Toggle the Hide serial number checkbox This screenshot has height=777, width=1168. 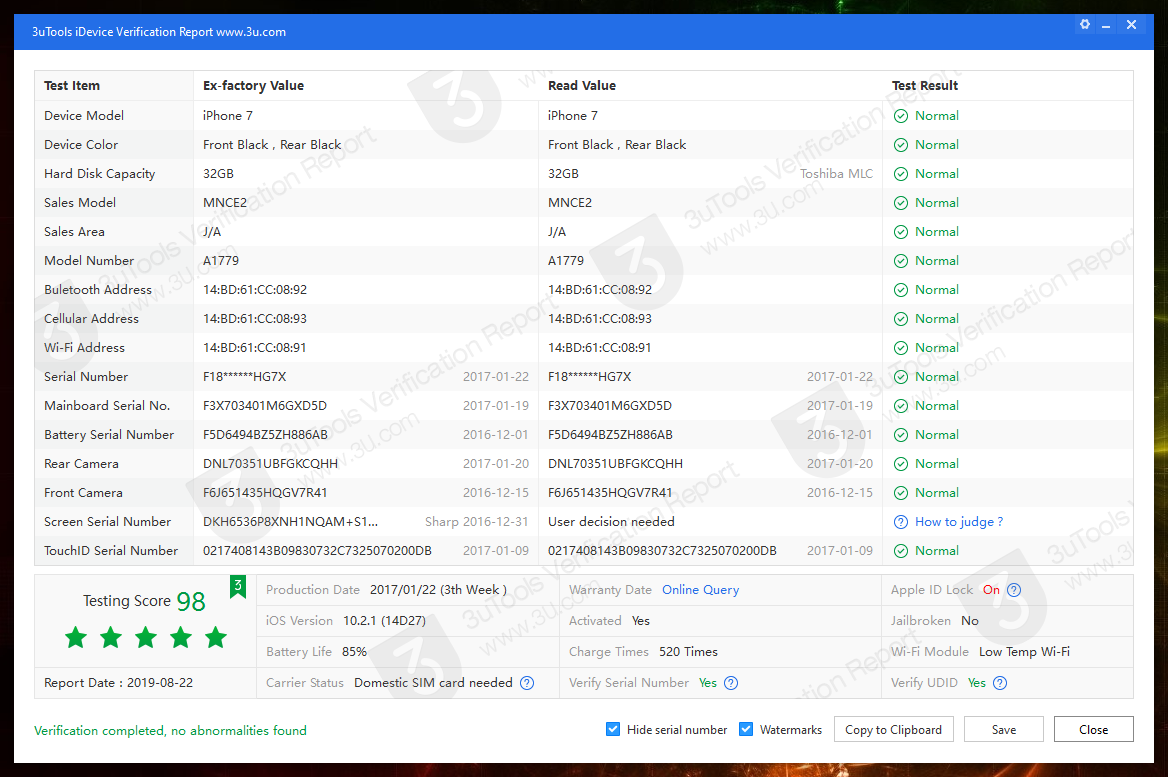click(612, 729)
